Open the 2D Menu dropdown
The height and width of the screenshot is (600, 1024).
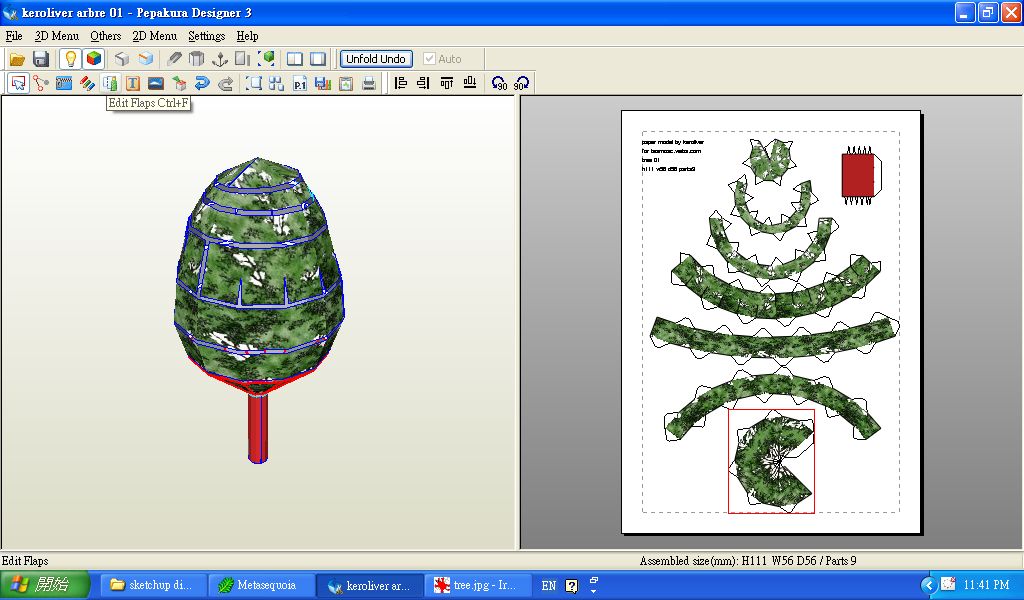(154, 36)
